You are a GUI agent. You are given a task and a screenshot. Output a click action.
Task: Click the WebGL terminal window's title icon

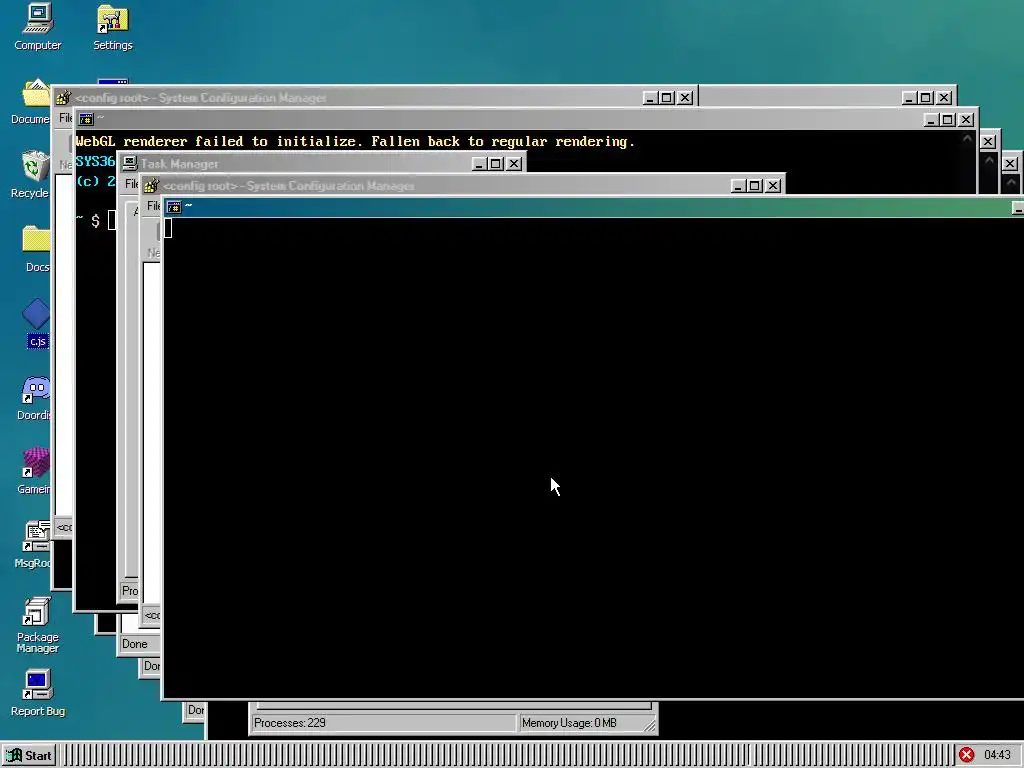click(86, 118)
